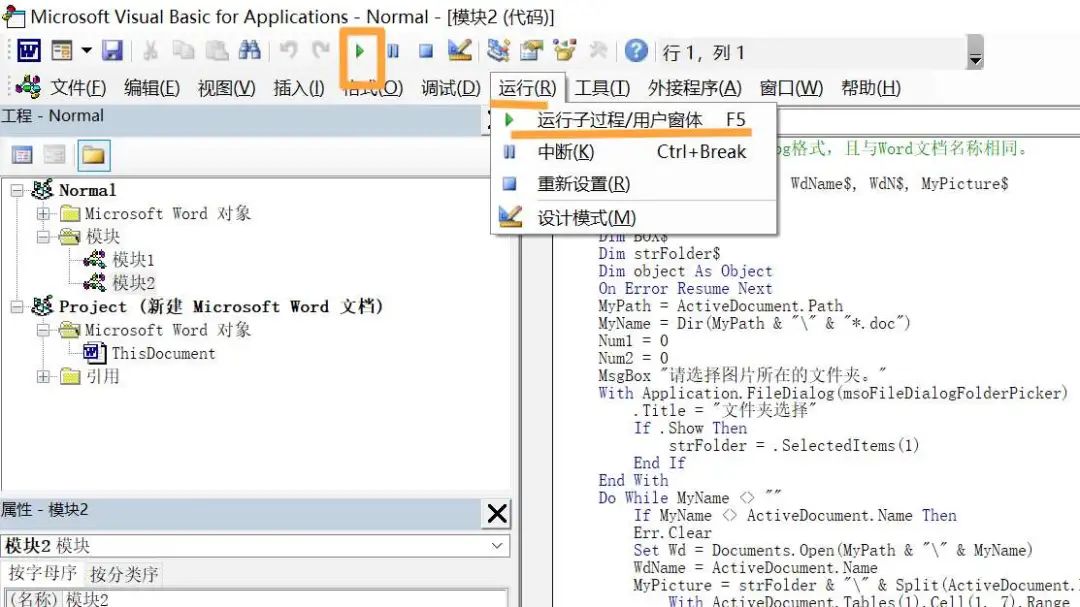Toggle Folders view in project panel
The height and width of the screenshot is (607, 1080).
coord(93,155)
